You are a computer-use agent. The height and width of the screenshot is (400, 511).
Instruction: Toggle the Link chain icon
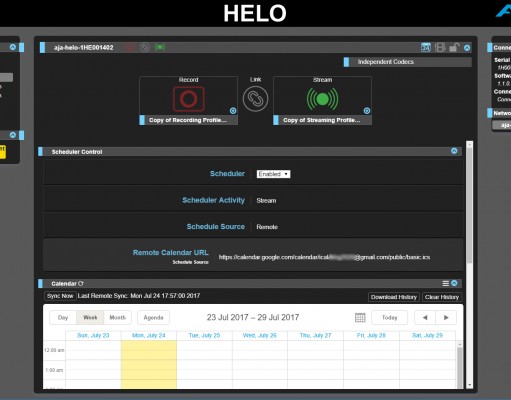click(255, 99)
